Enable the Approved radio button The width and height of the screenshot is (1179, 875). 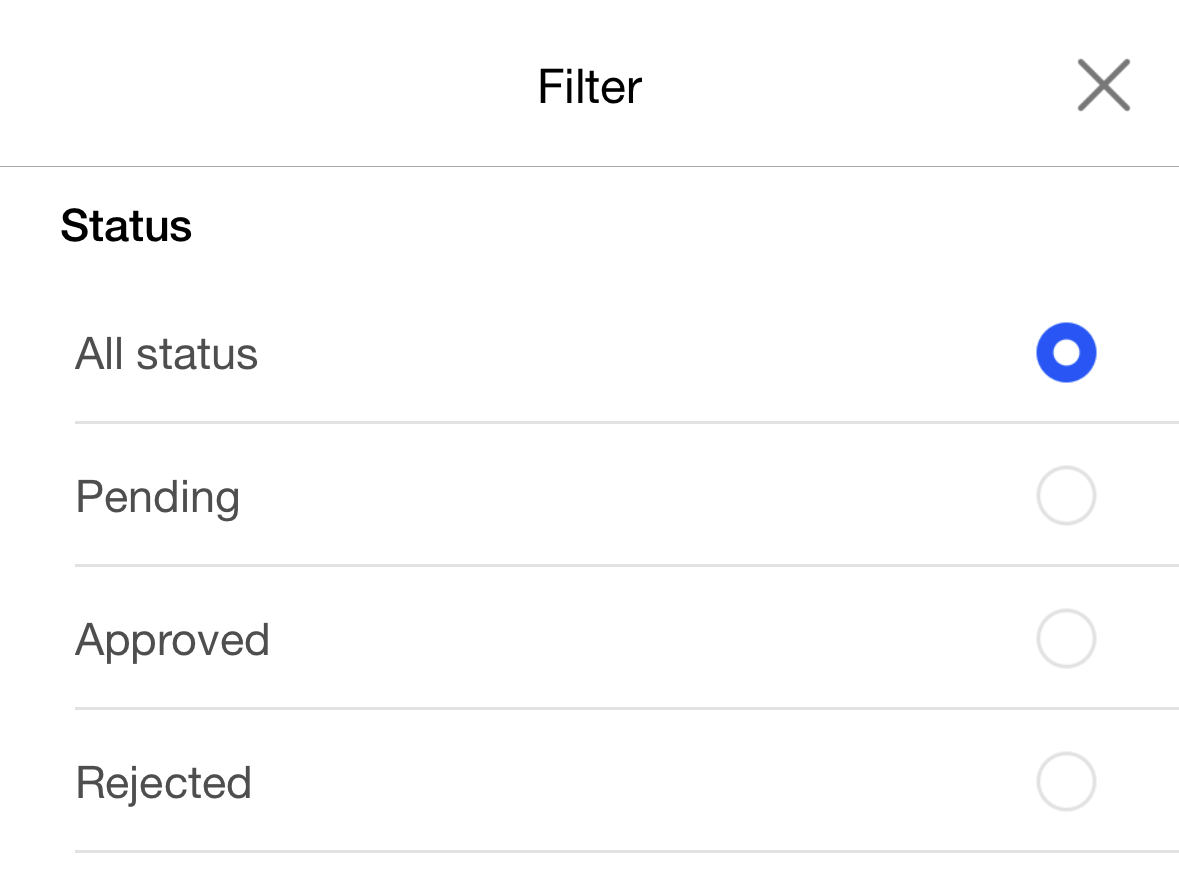coord(1066,638)
